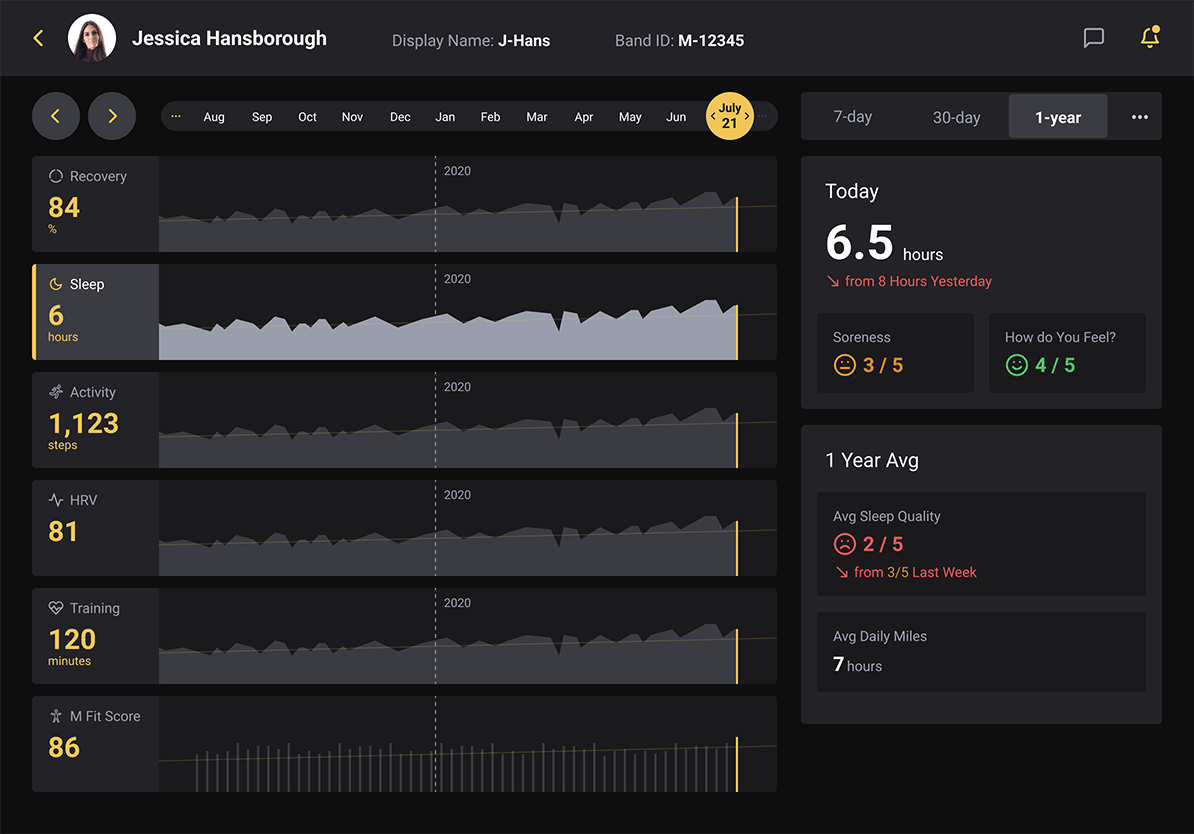Screen dimensions: 1194x834
Task: Open the three-dot more options menu
Action: [1139, 117]
